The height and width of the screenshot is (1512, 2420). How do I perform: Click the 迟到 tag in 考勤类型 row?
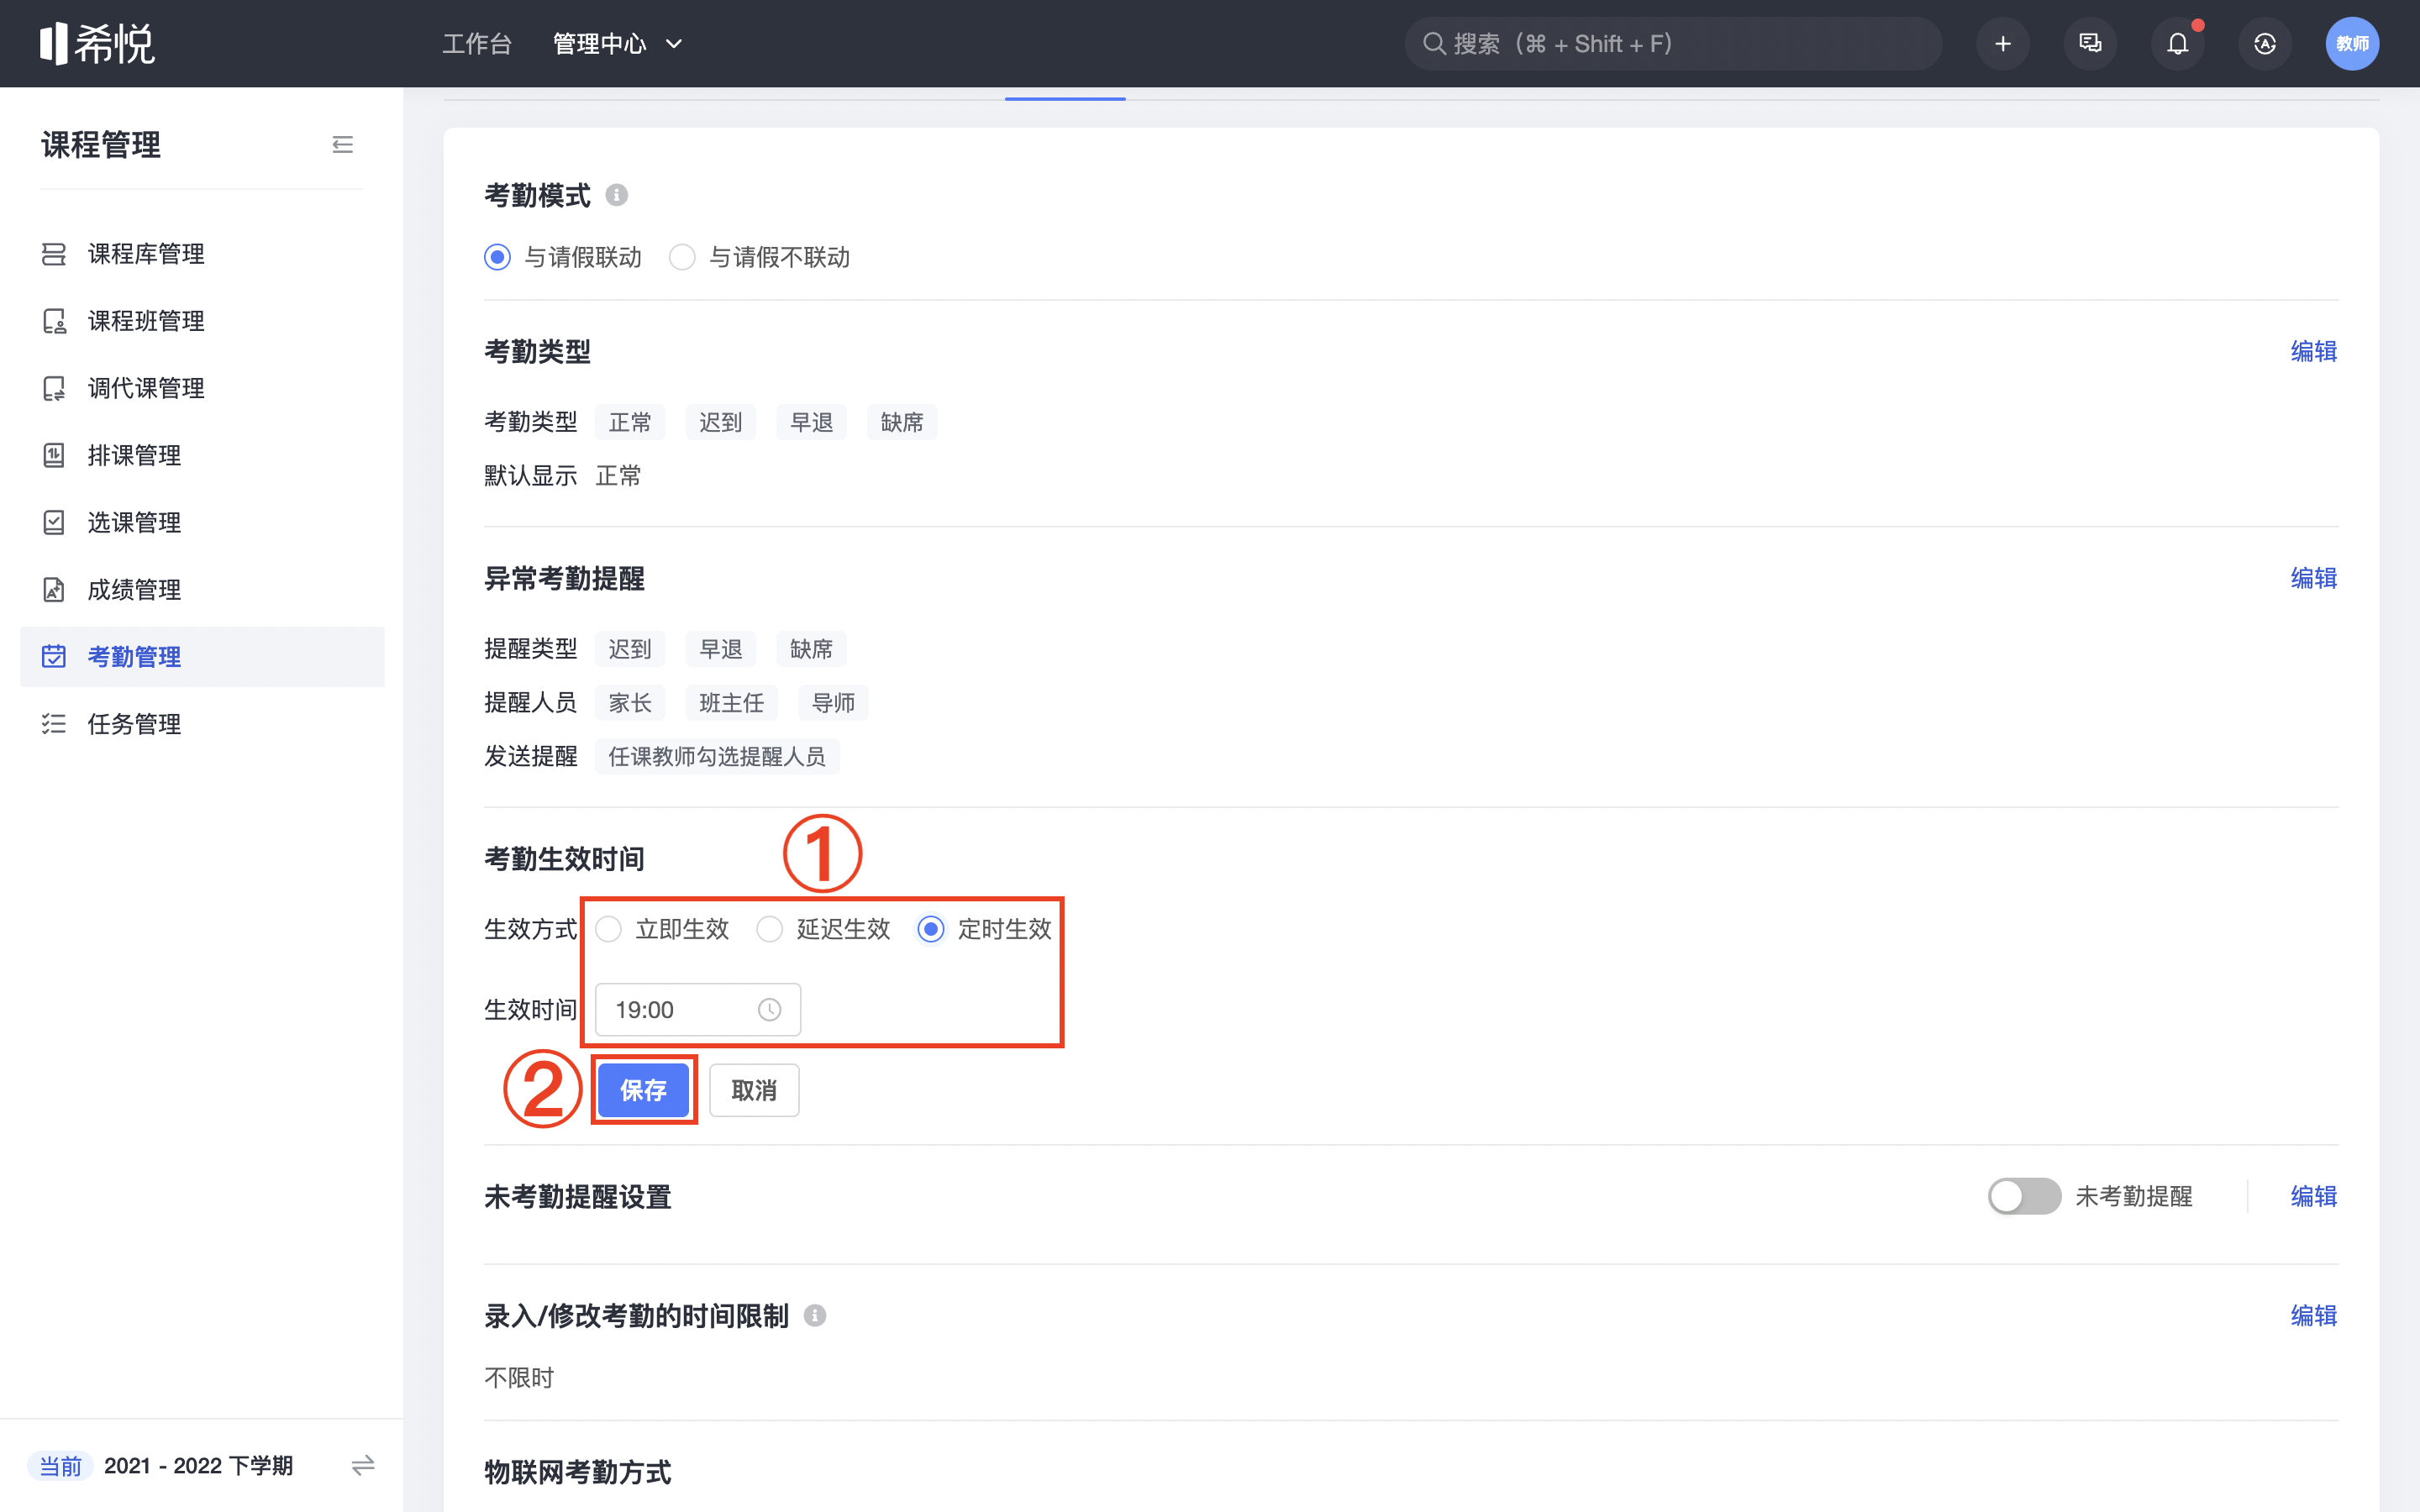[x=721, y=422]
